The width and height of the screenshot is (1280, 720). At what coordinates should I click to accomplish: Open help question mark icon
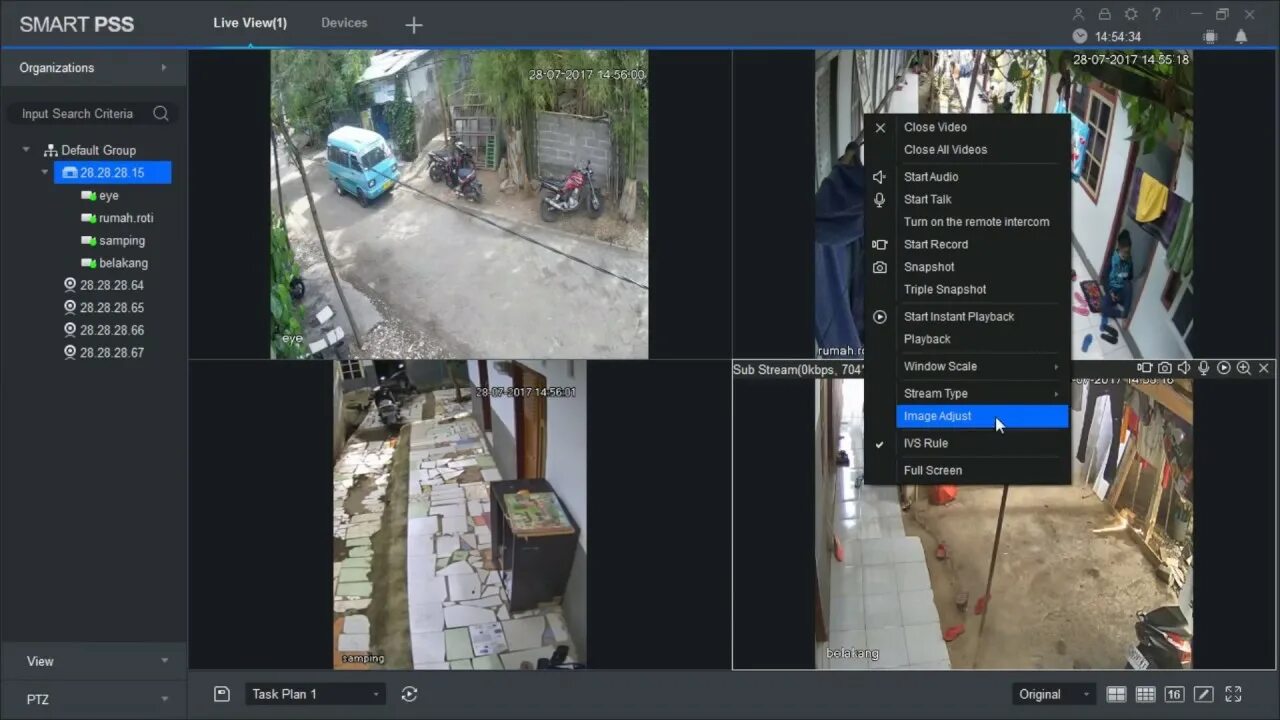1157,14
